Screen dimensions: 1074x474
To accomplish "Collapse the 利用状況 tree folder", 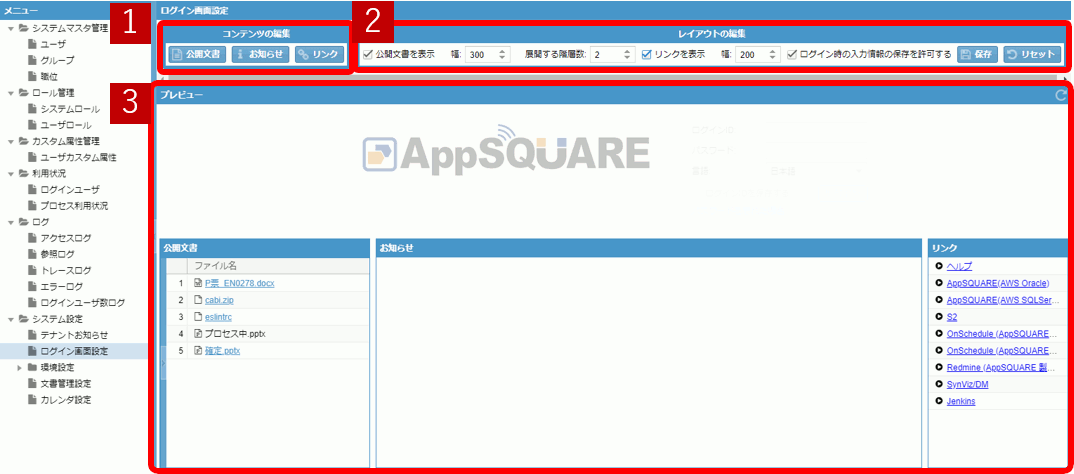I will coord(10,173).
